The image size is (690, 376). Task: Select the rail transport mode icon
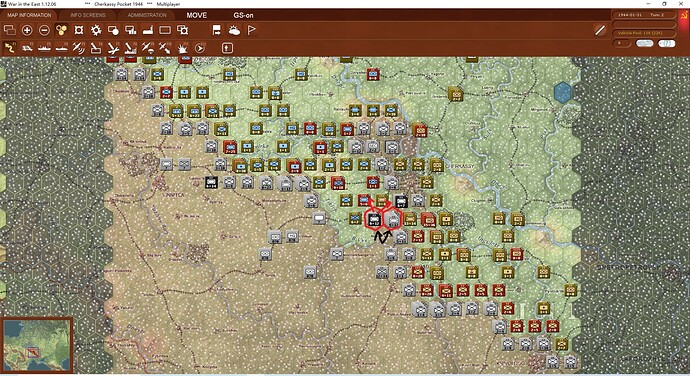(27, 48)
